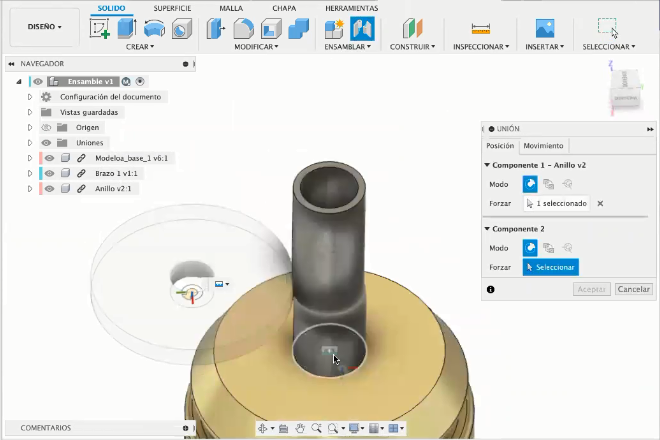Click the Joint tool icon

(362, 29)
